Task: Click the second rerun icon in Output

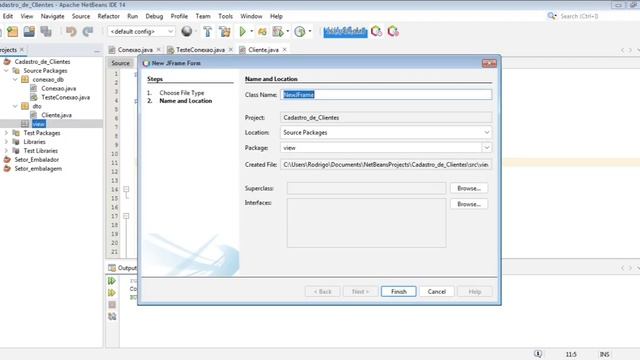Action: tap(111, 293)
